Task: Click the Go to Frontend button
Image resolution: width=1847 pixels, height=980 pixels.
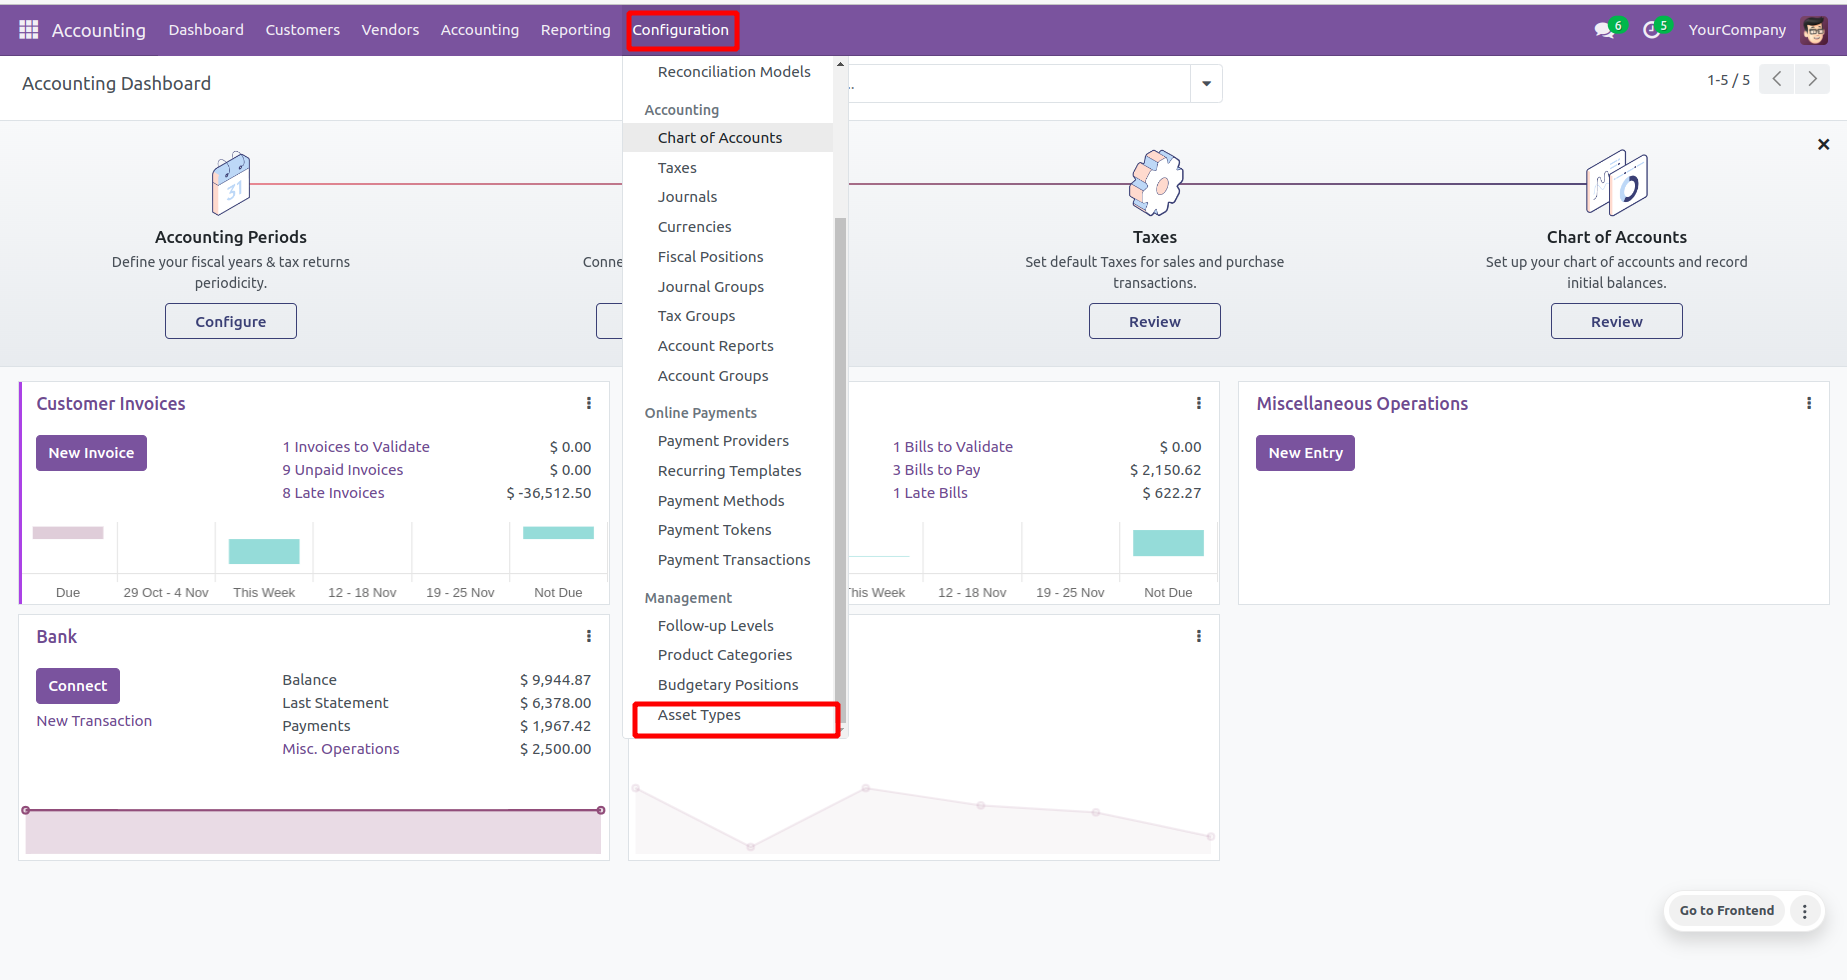Action: pyautogui.click(x=1726, y=911)
